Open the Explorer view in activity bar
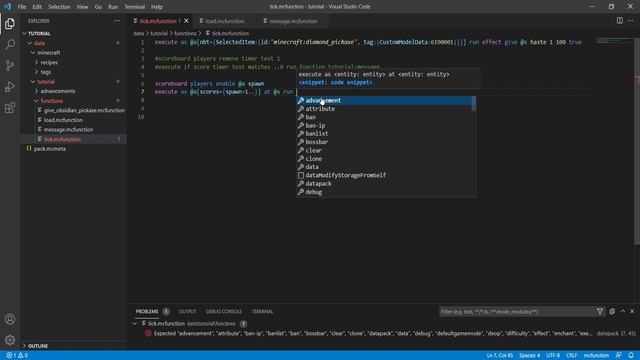This screenshot has height=360, width=640. click(10, 24)
